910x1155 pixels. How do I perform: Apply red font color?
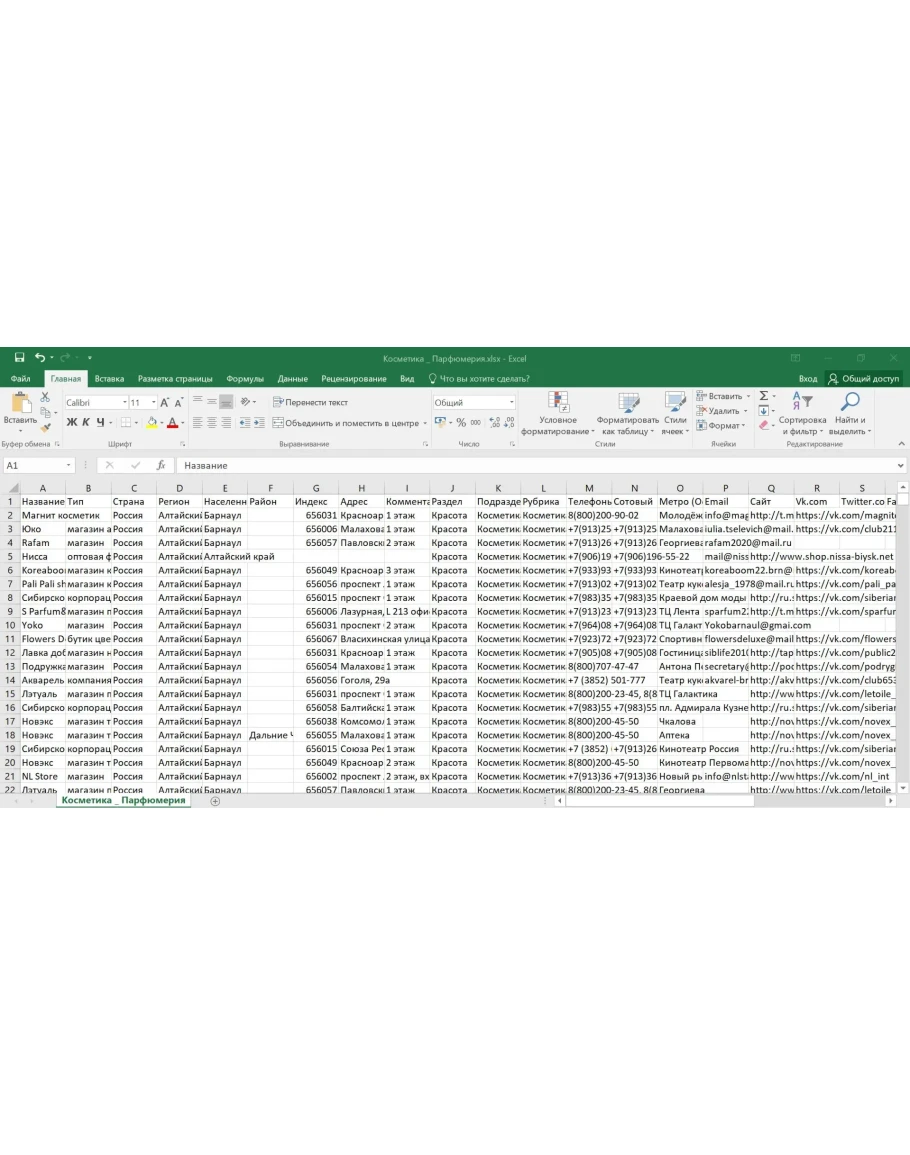pos(172,423)
